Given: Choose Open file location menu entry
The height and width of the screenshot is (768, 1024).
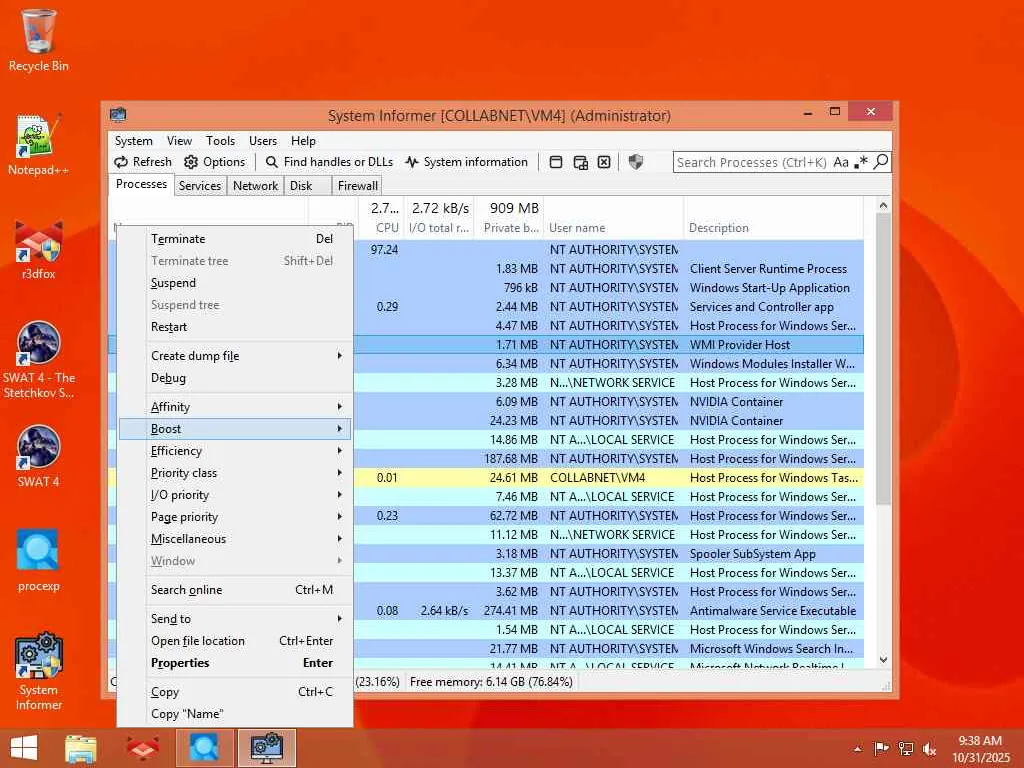Looking at the screenshot, I should click(x=235, y=641).
